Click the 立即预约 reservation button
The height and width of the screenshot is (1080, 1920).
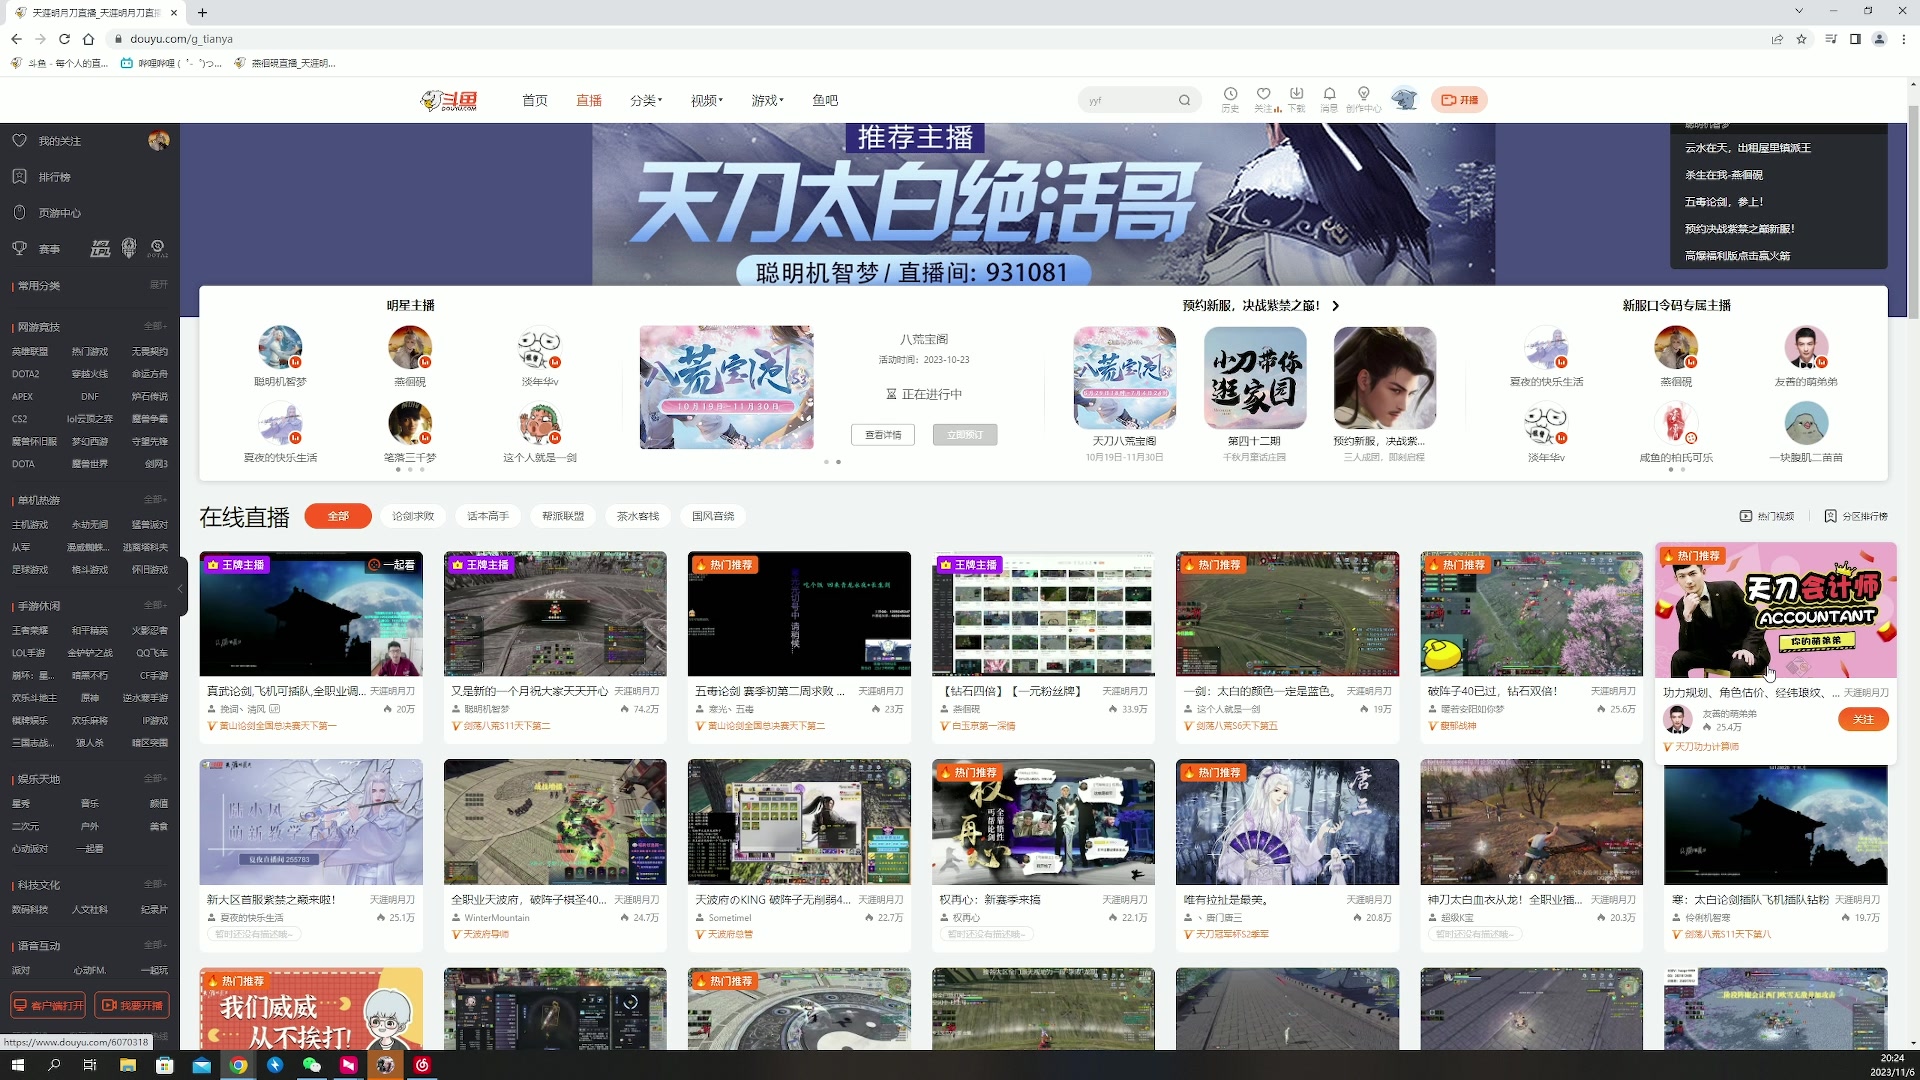pos(965,434)
